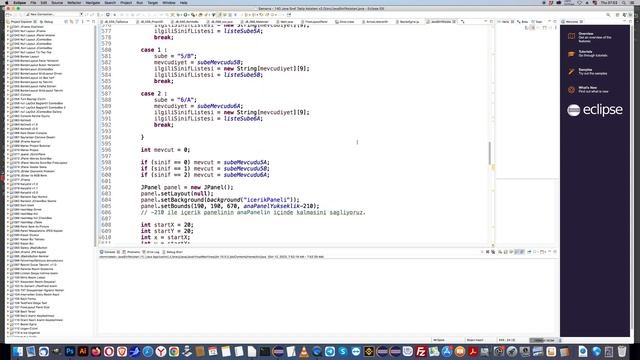
Task: Click the yellow overview ruler marker
Action: coord(493,167)
